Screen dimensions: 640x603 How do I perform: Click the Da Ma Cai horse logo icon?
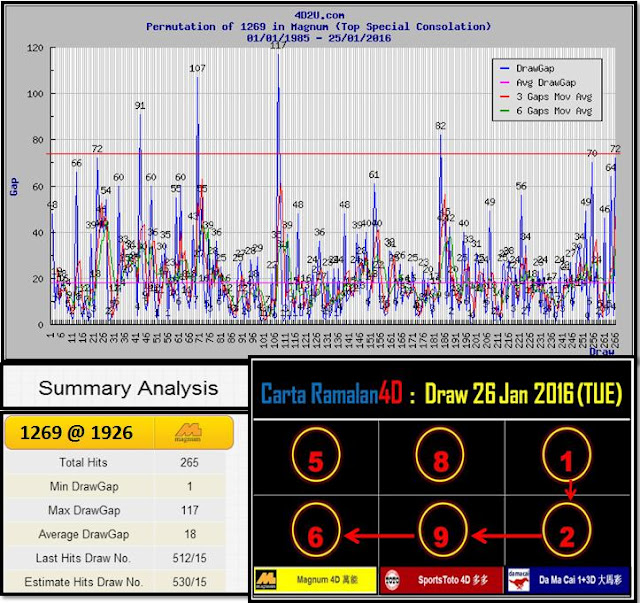519,580
